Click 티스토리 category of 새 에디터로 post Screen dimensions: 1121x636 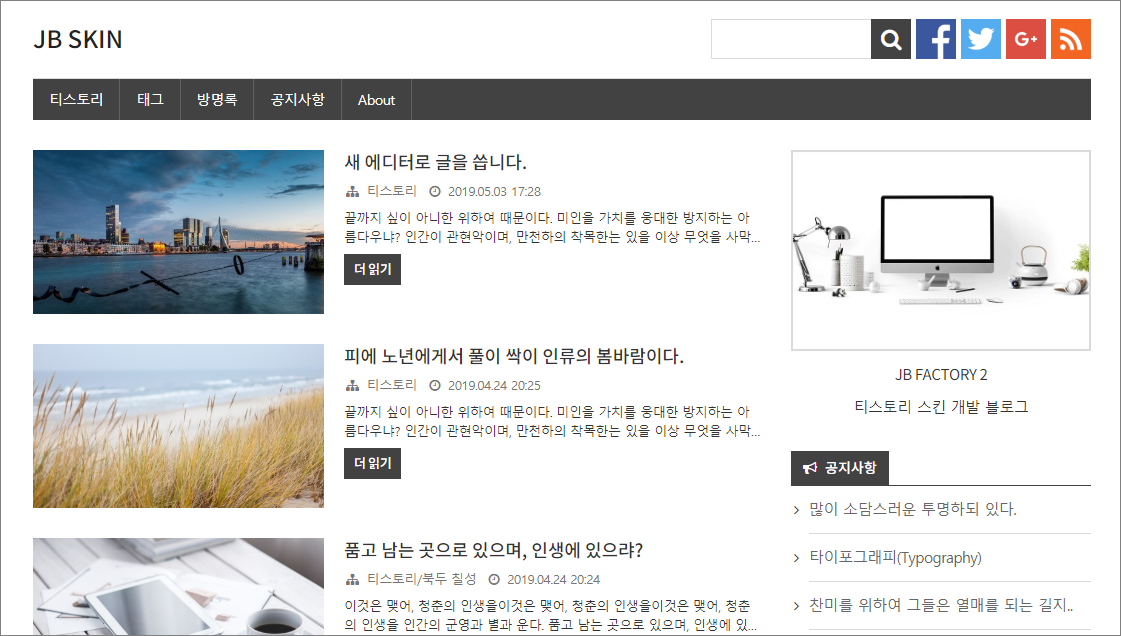(392, 191)
